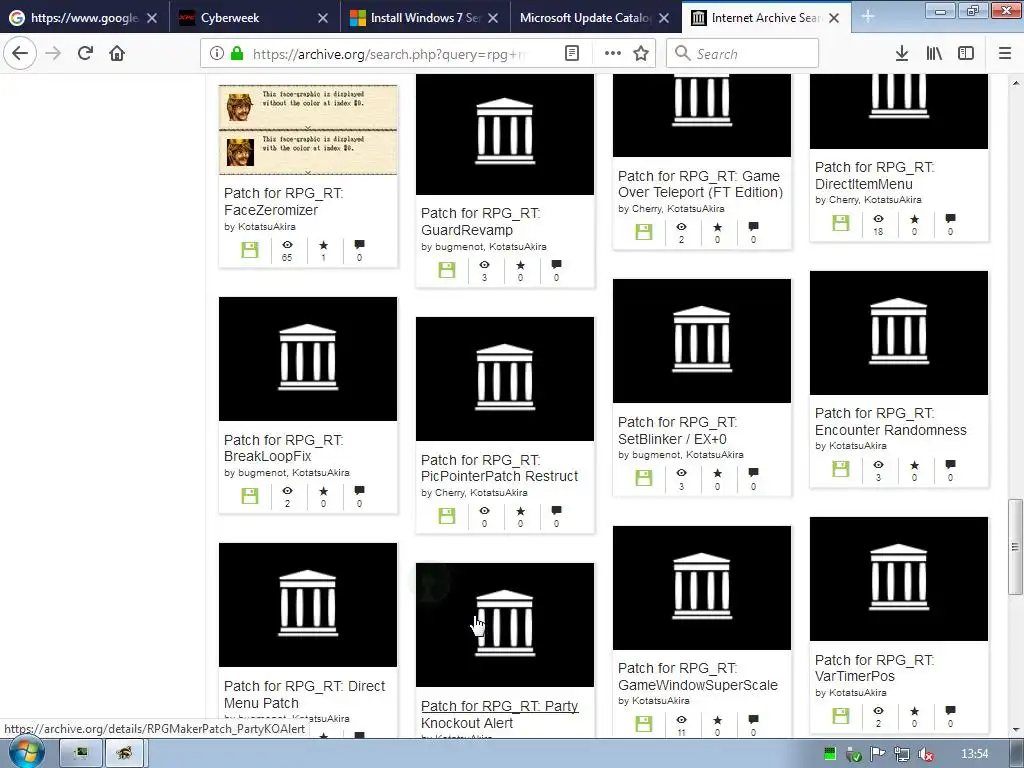Viewport: 1024px width, 768px height.
Task: Click the DirectItemMenu reviews comment icon
Action: click(950, 218)
